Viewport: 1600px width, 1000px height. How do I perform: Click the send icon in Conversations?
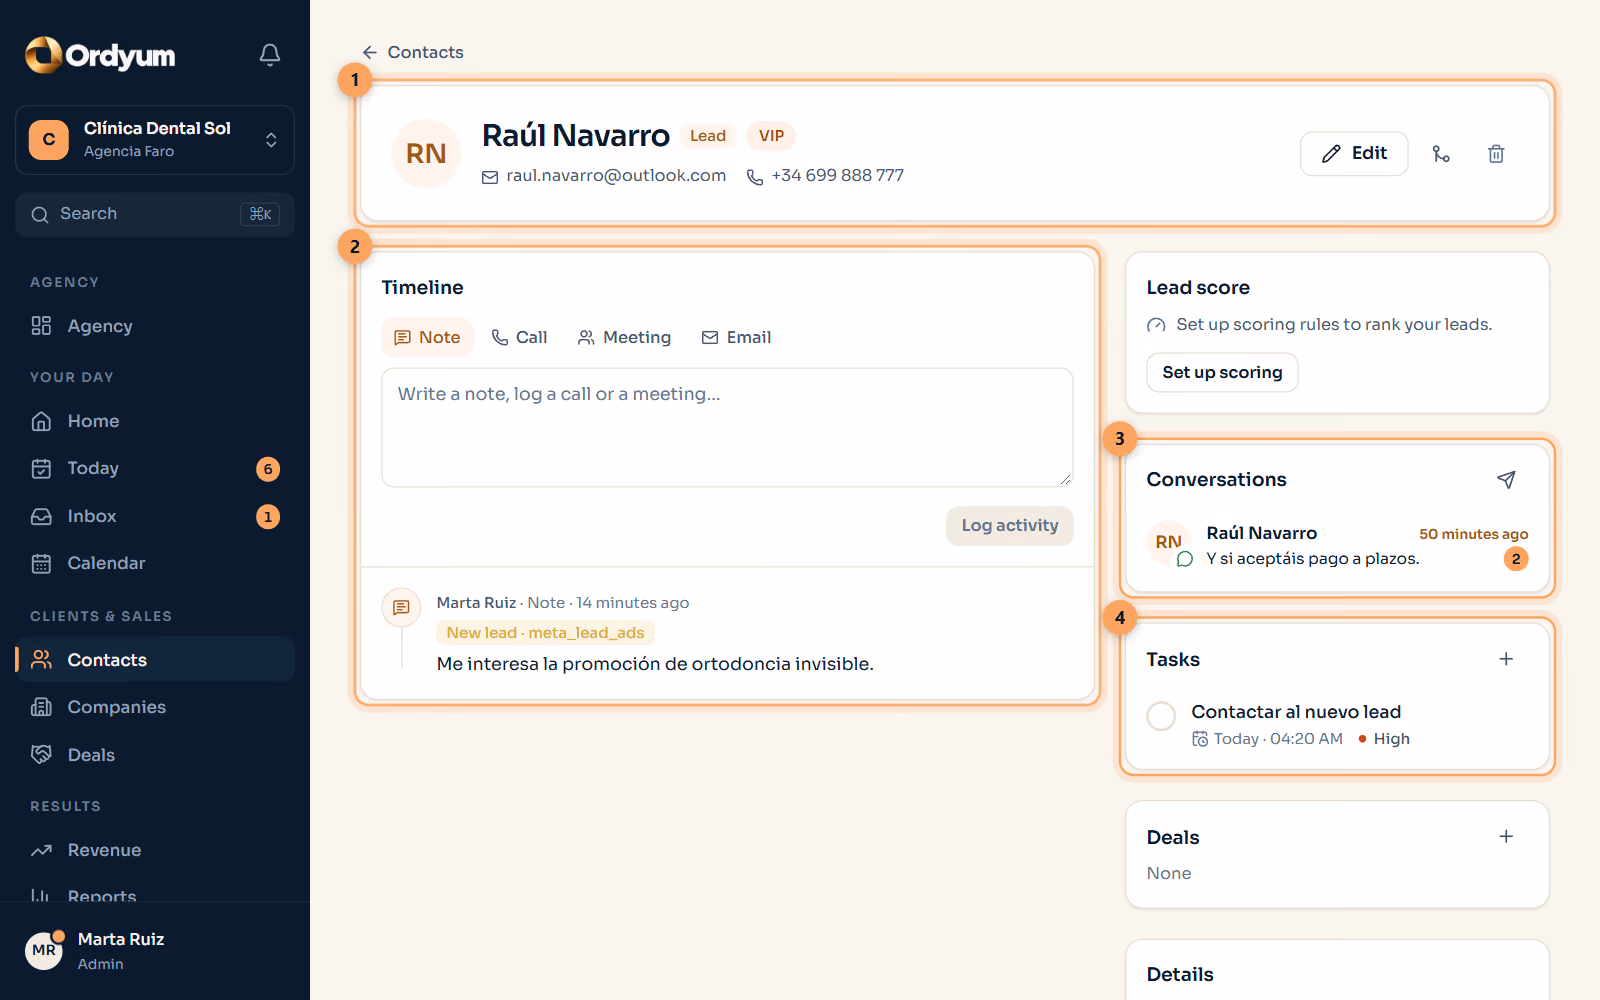point(1506,480)
